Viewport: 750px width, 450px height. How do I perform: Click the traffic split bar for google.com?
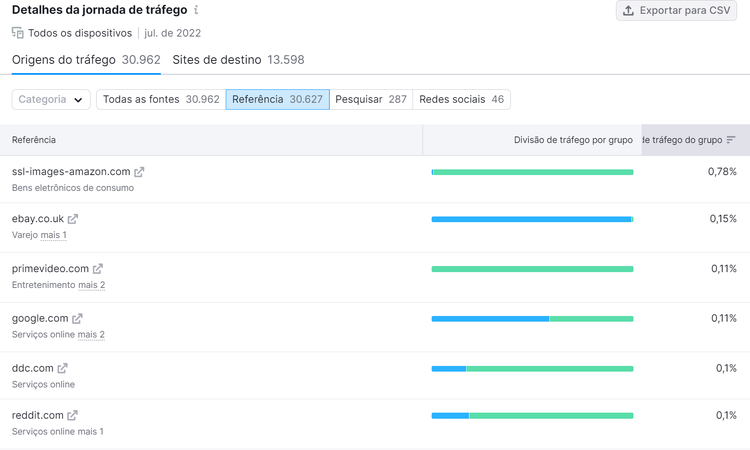[532, 319]
